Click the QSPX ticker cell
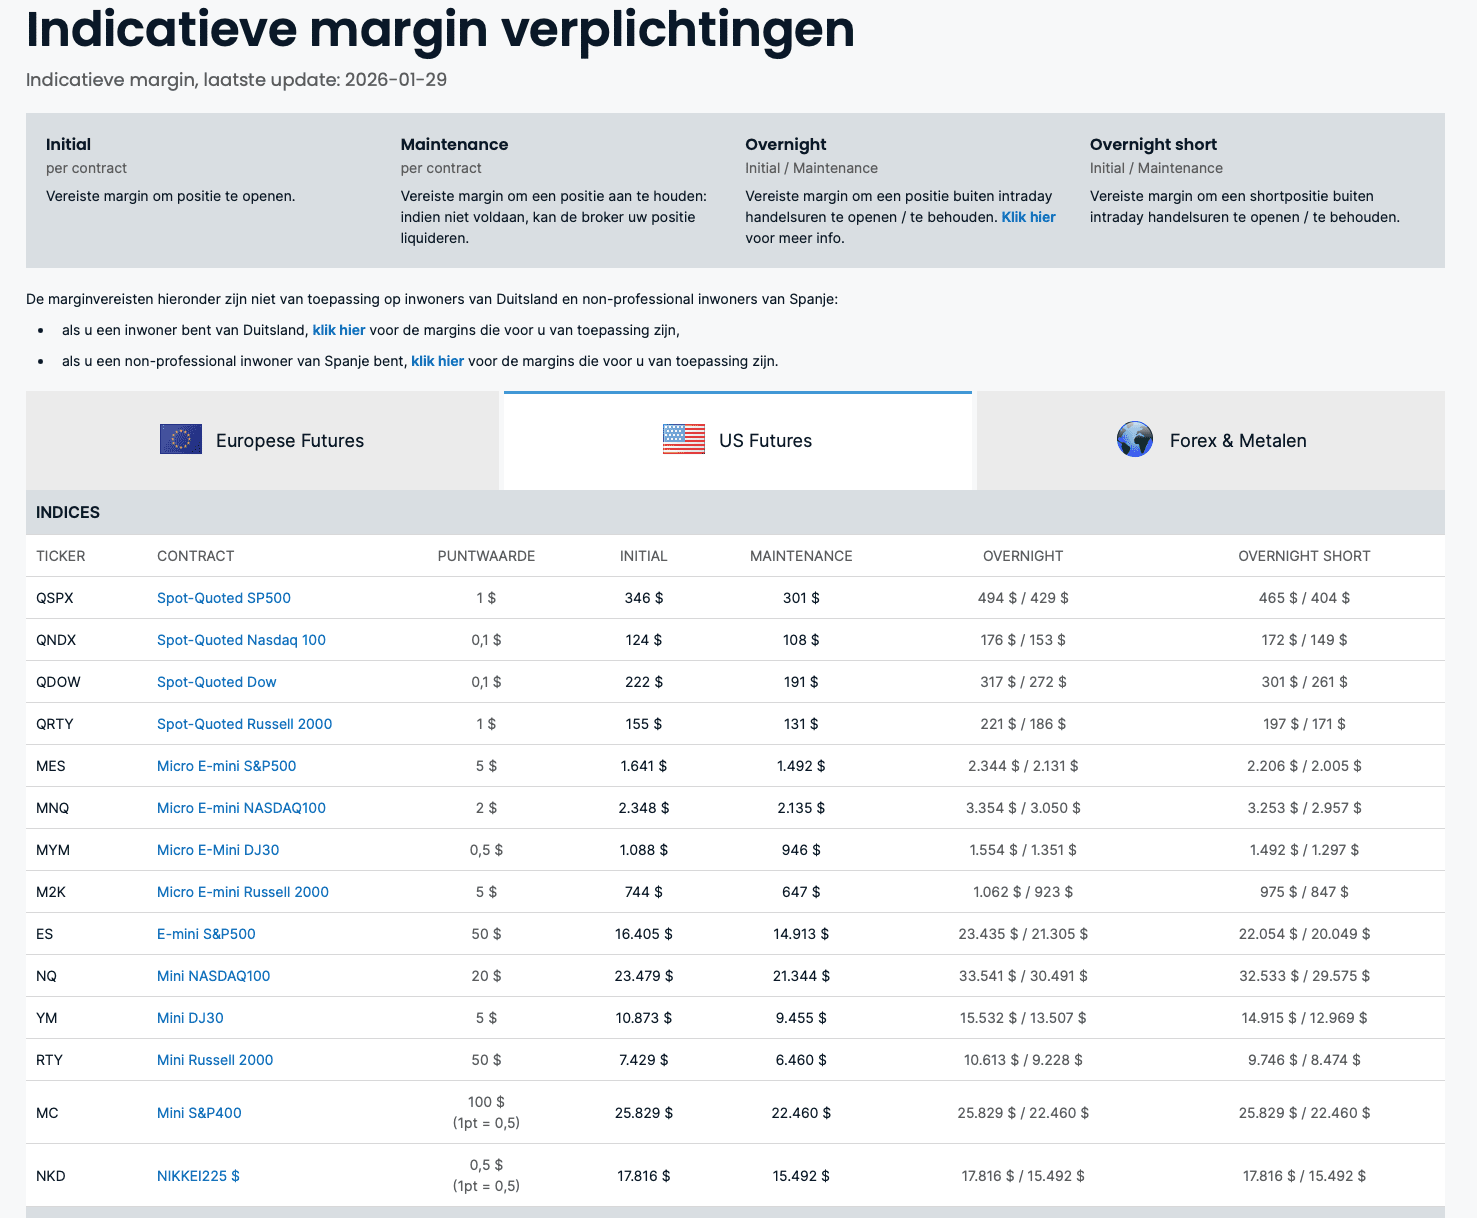 click(55, 598)
